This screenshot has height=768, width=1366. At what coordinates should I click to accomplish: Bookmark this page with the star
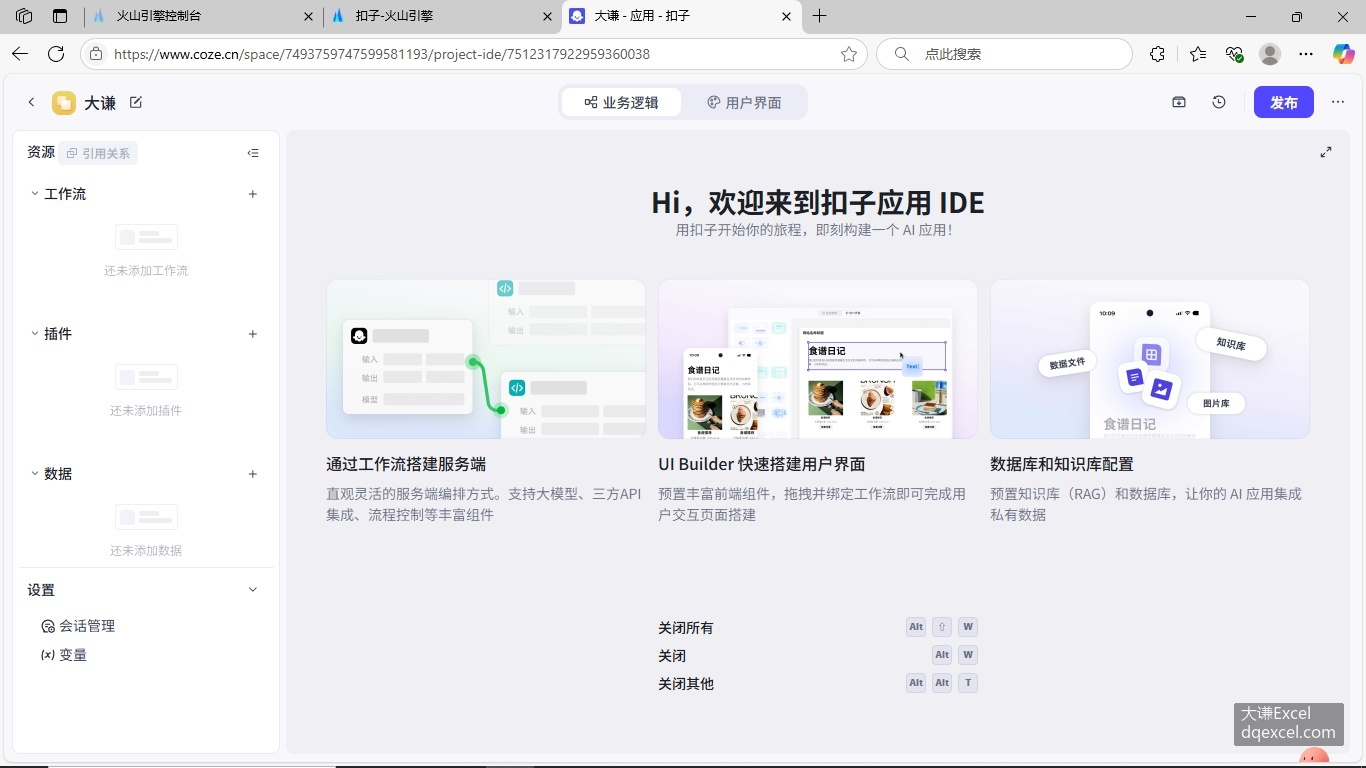(849, 54)
